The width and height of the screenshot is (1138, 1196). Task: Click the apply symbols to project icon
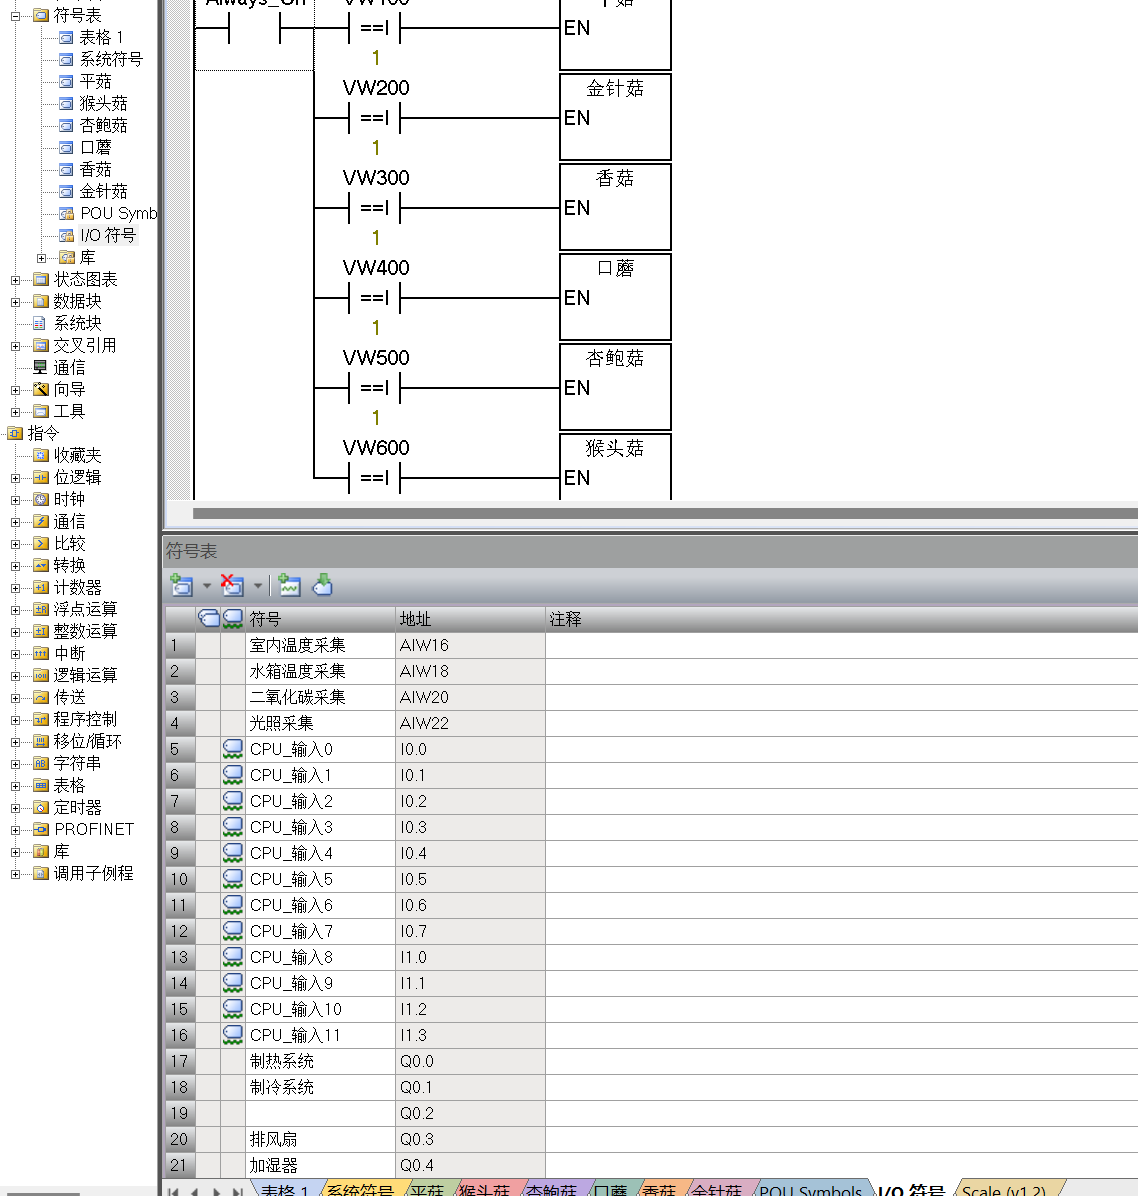click(x=323, y=585)
